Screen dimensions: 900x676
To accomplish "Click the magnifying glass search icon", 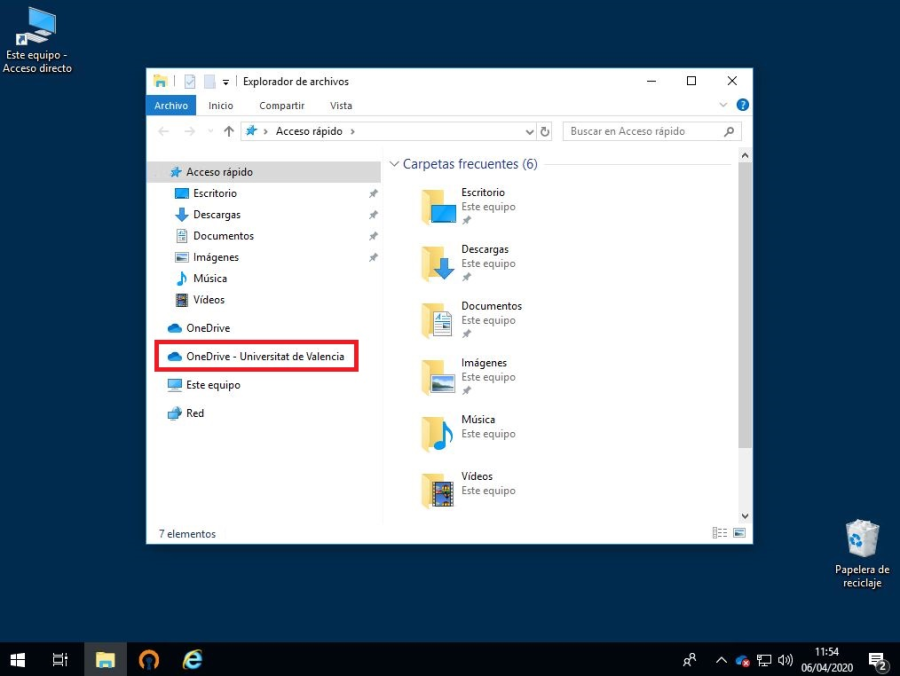I will (729, 131).
